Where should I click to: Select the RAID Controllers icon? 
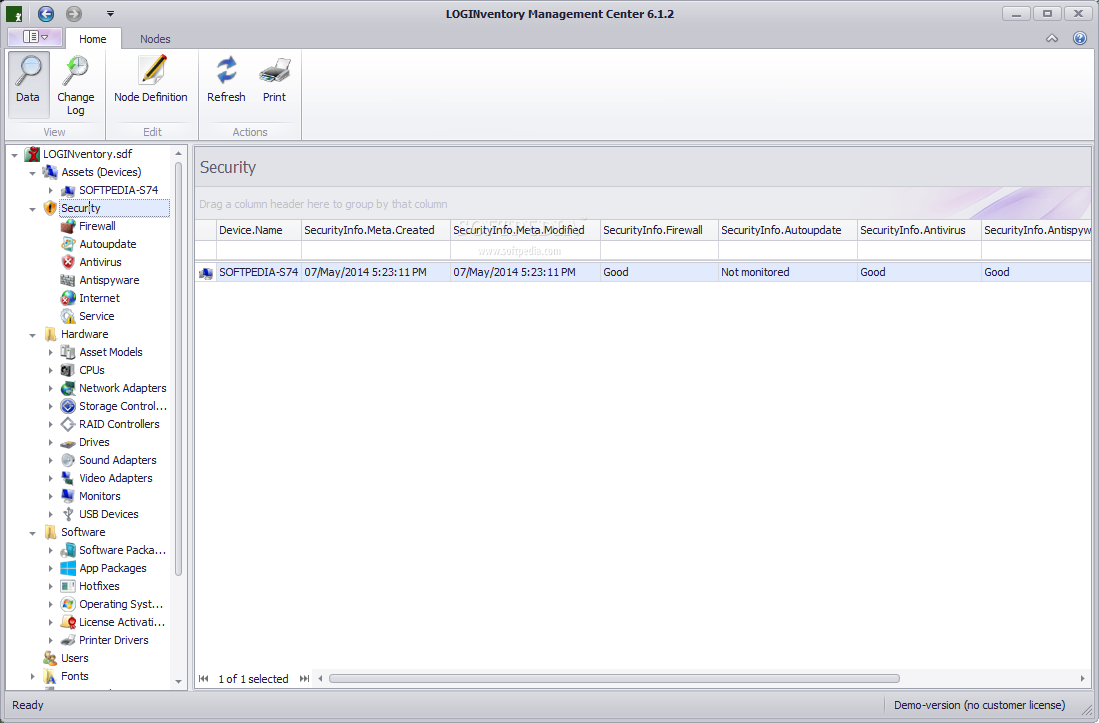[68, 424]
